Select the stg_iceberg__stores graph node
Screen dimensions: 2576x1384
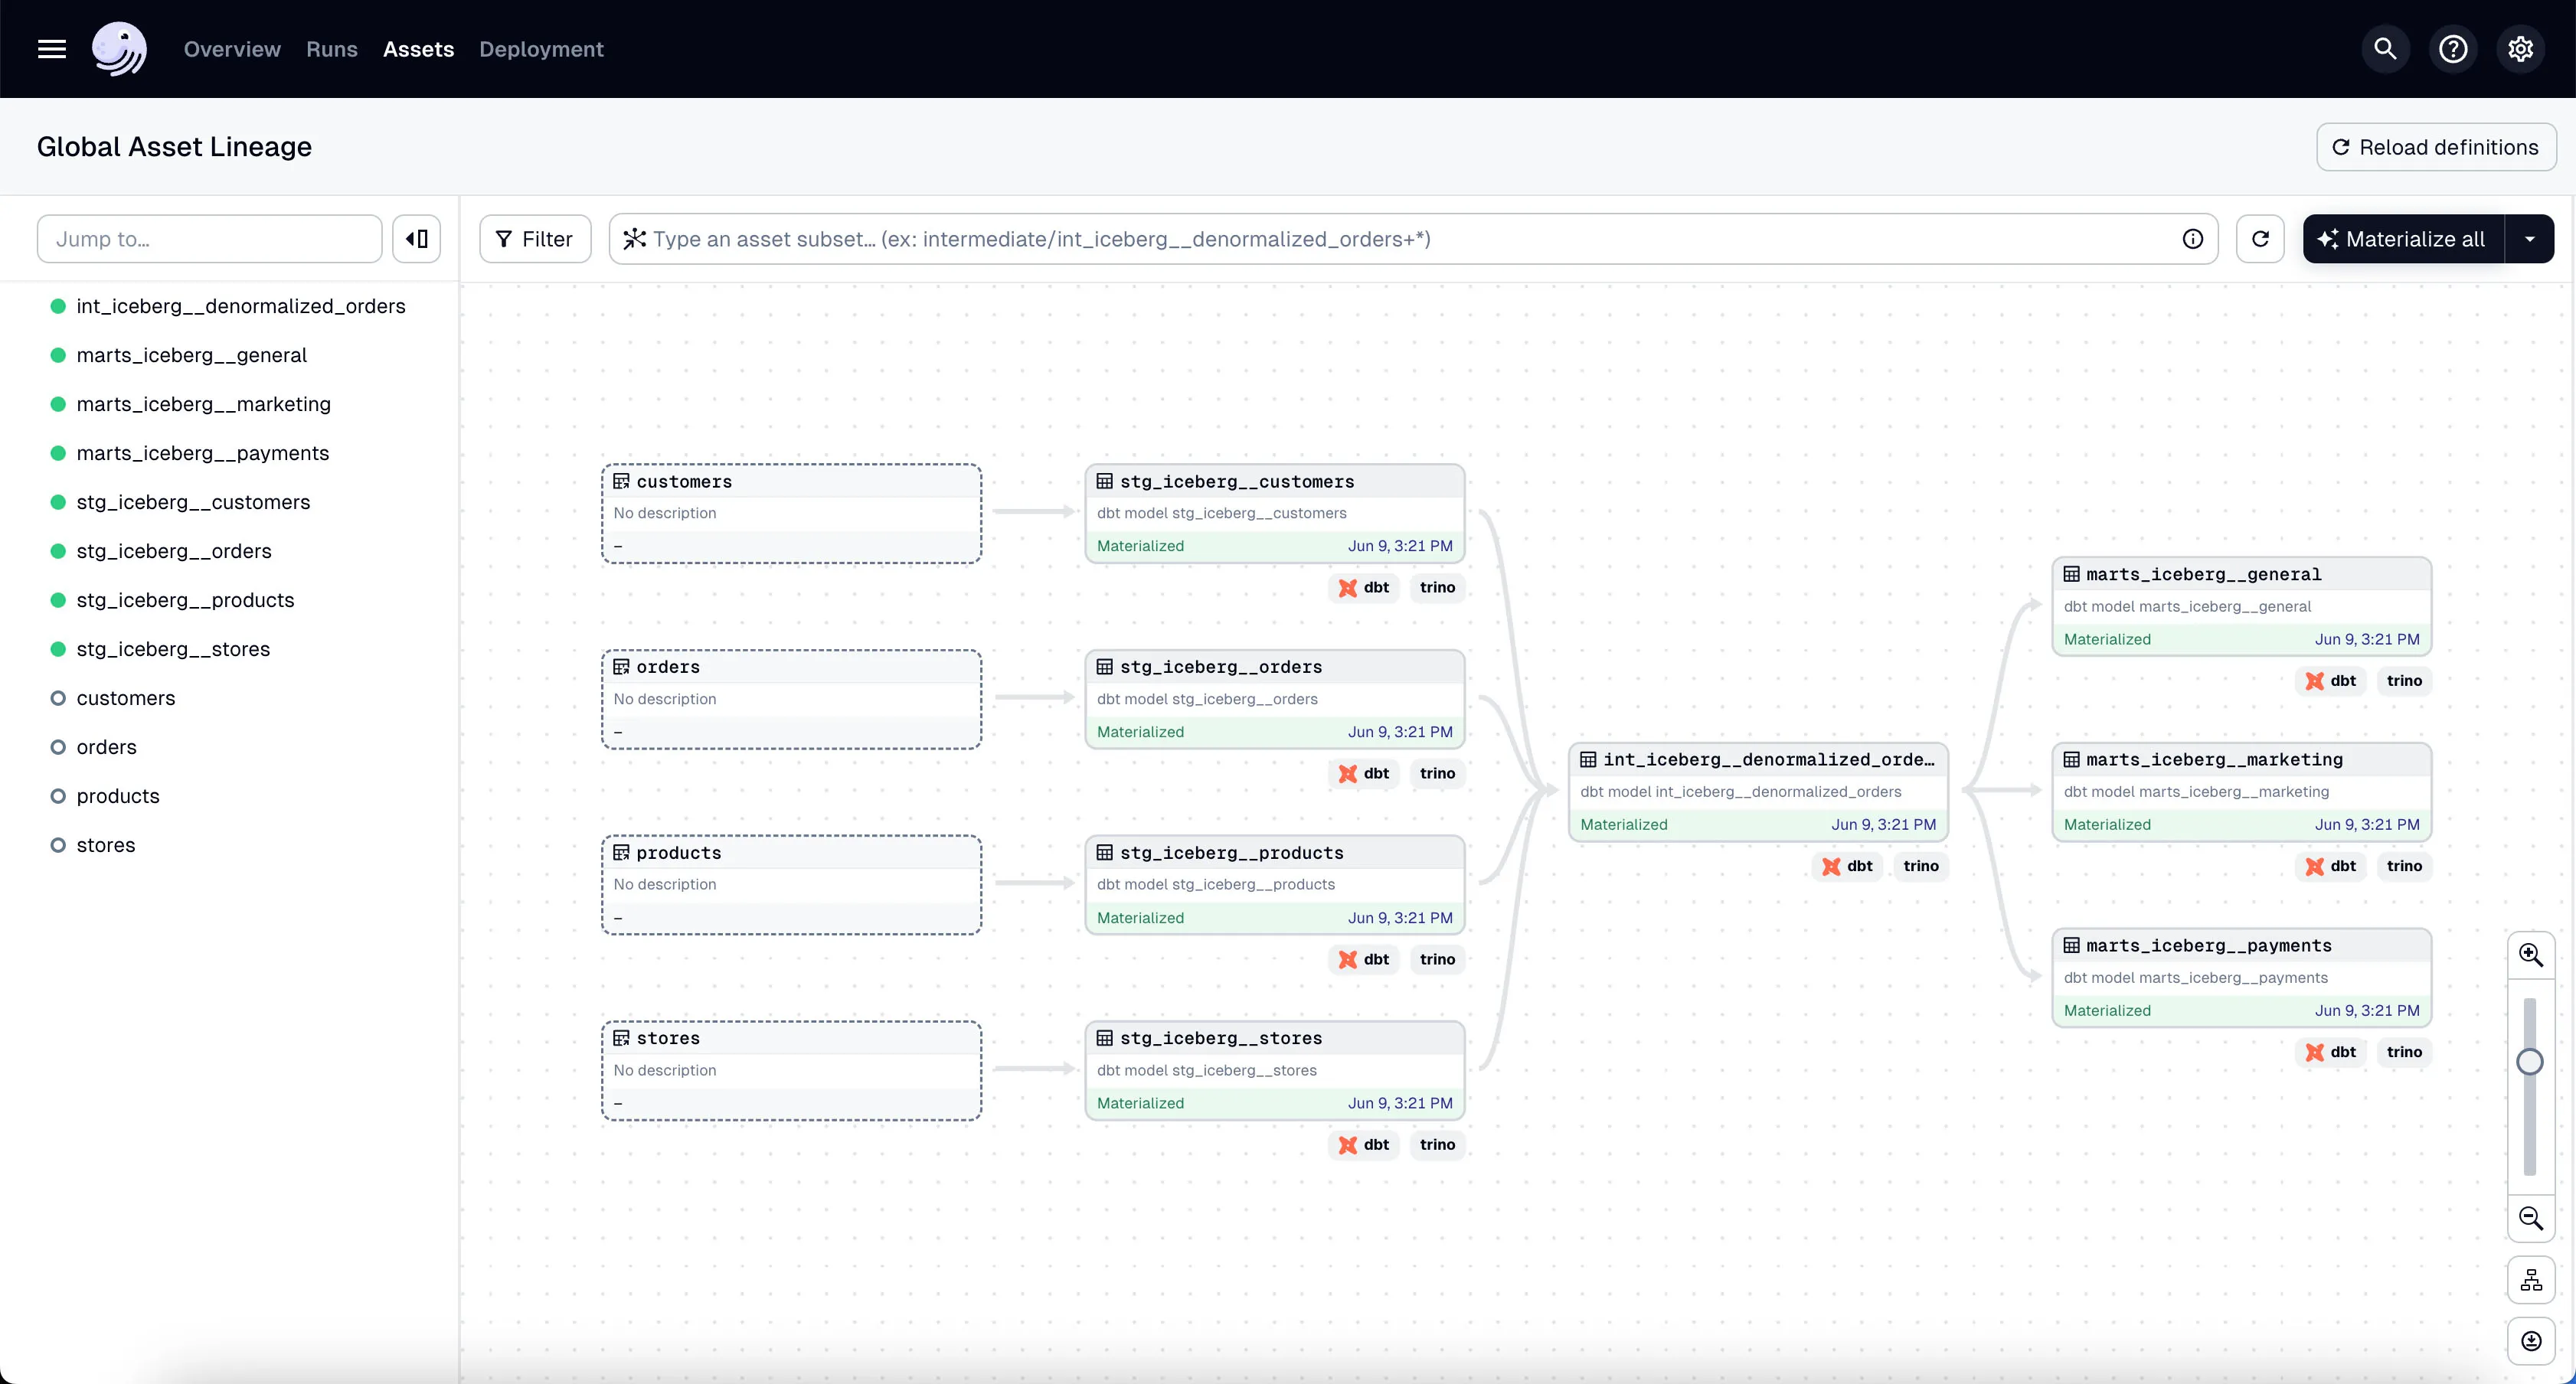(1275, 1071)
